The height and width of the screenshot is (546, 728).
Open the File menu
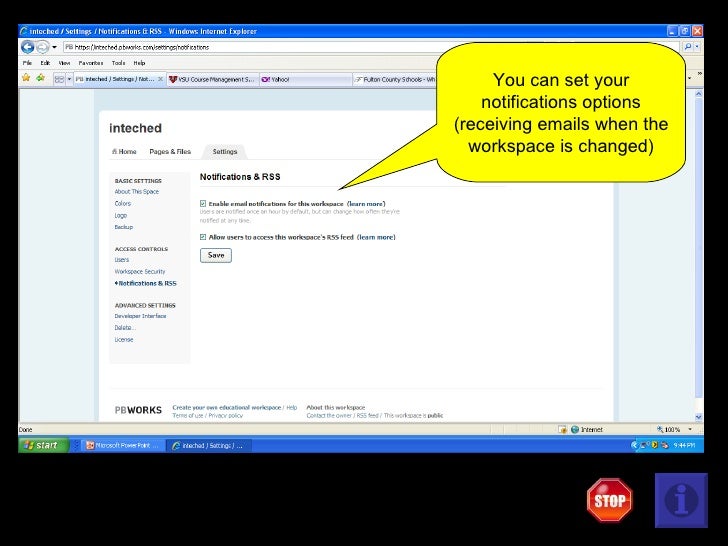point(27,63)
